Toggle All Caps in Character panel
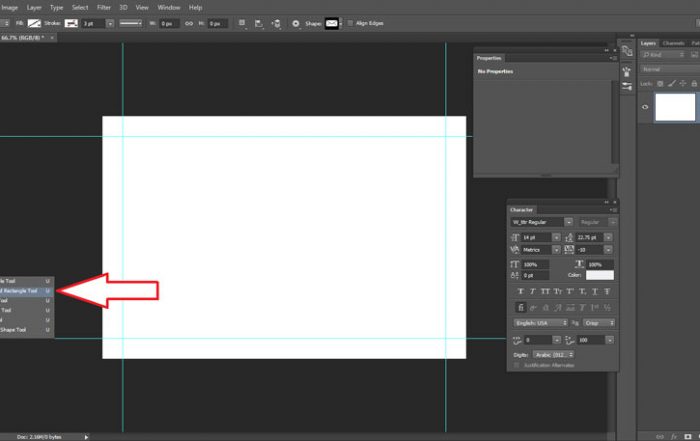This screenshot has width=700, height=441. [545, 291]
